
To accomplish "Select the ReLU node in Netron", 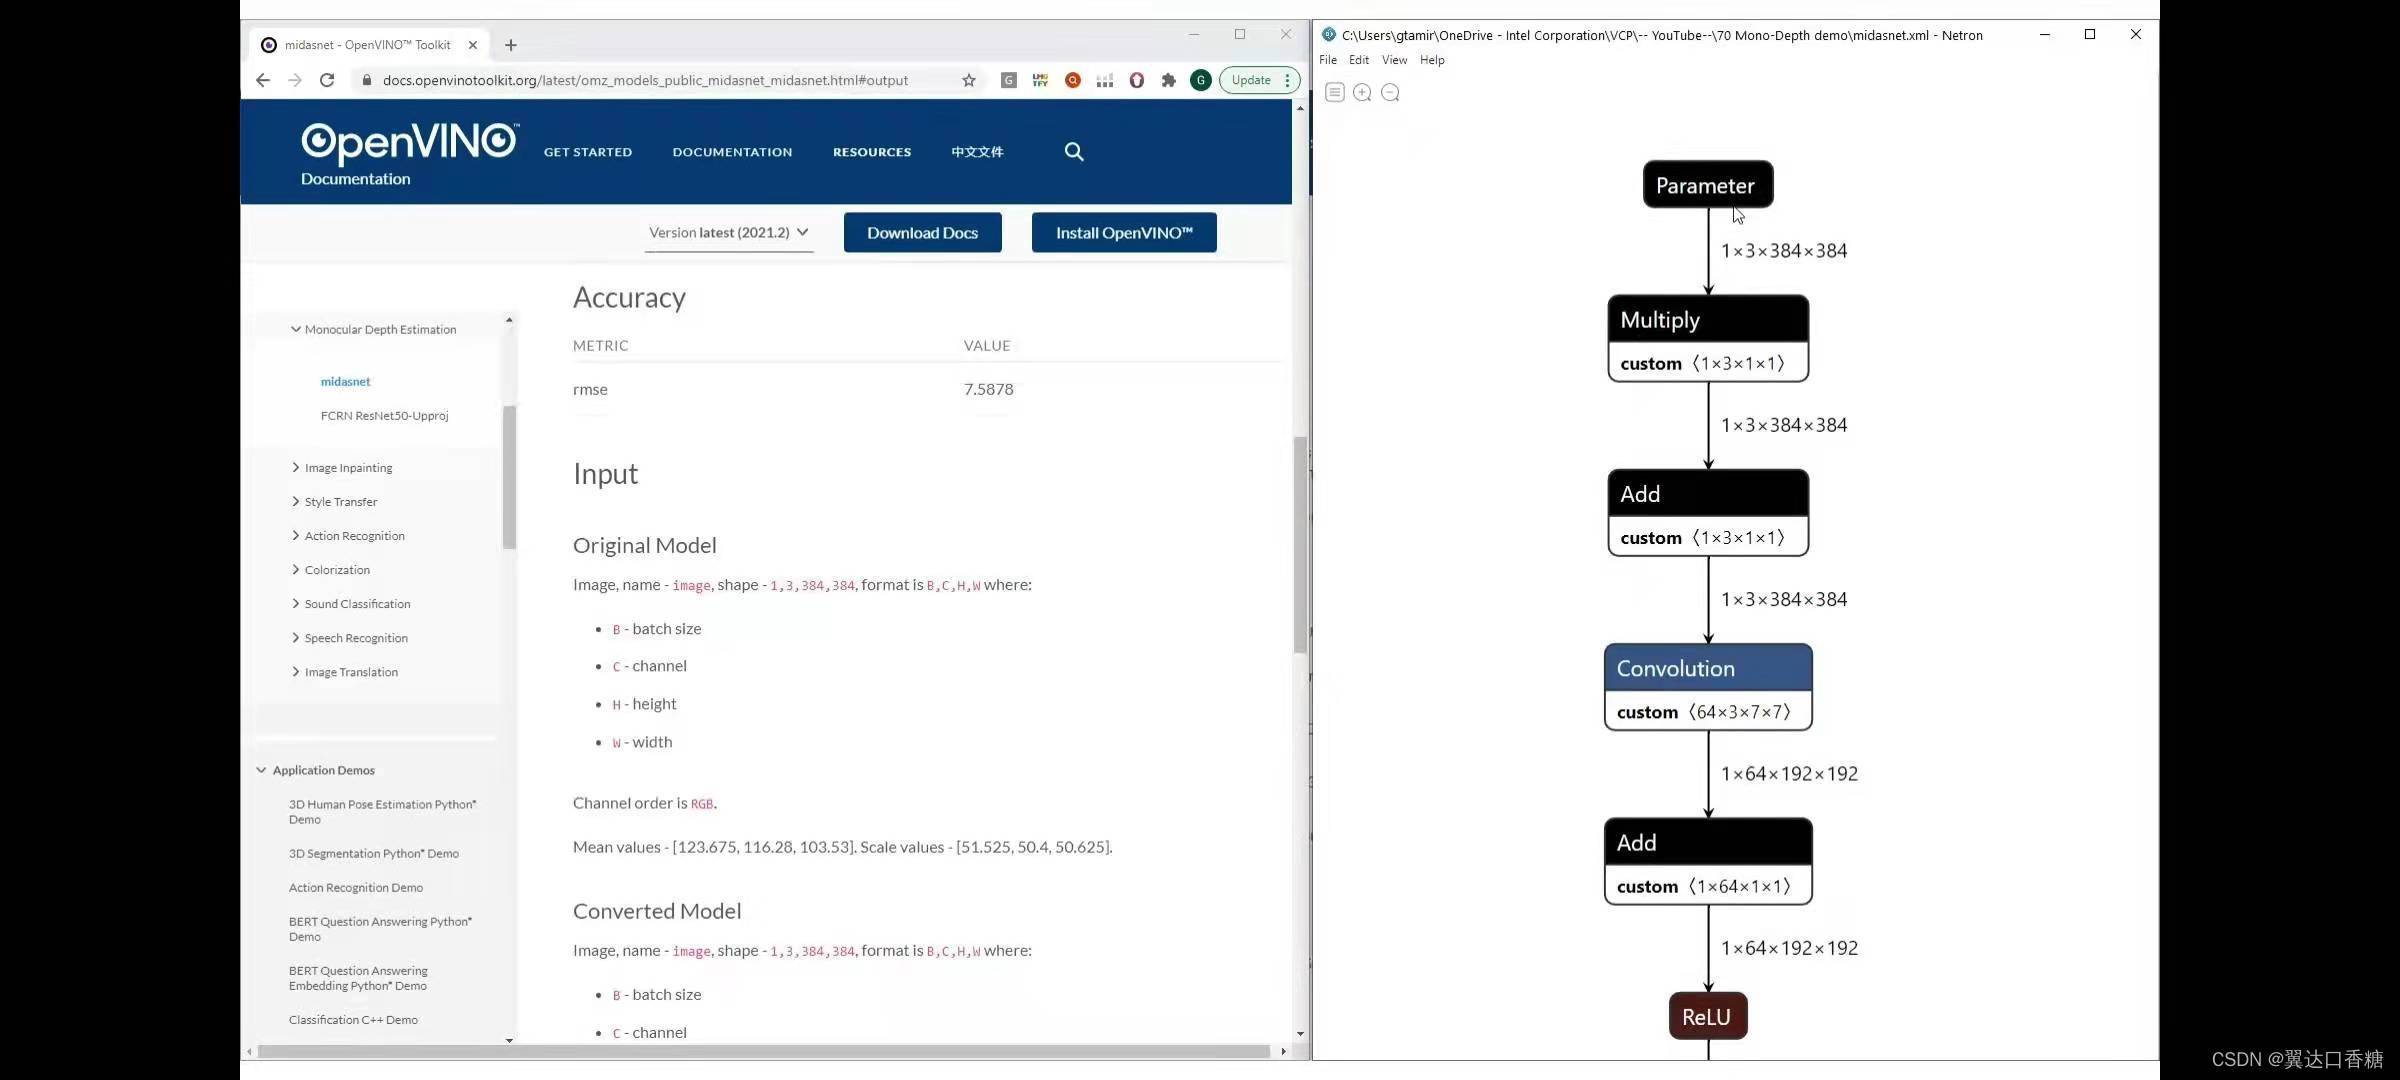I will pyautogui.click(x=1707, y=1016).
